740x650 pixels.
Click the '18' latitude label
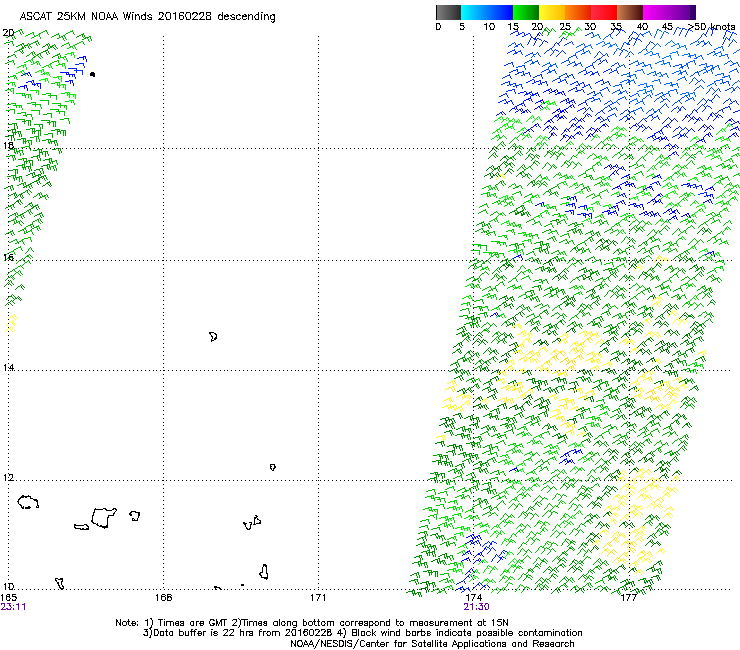coord(8,145)
